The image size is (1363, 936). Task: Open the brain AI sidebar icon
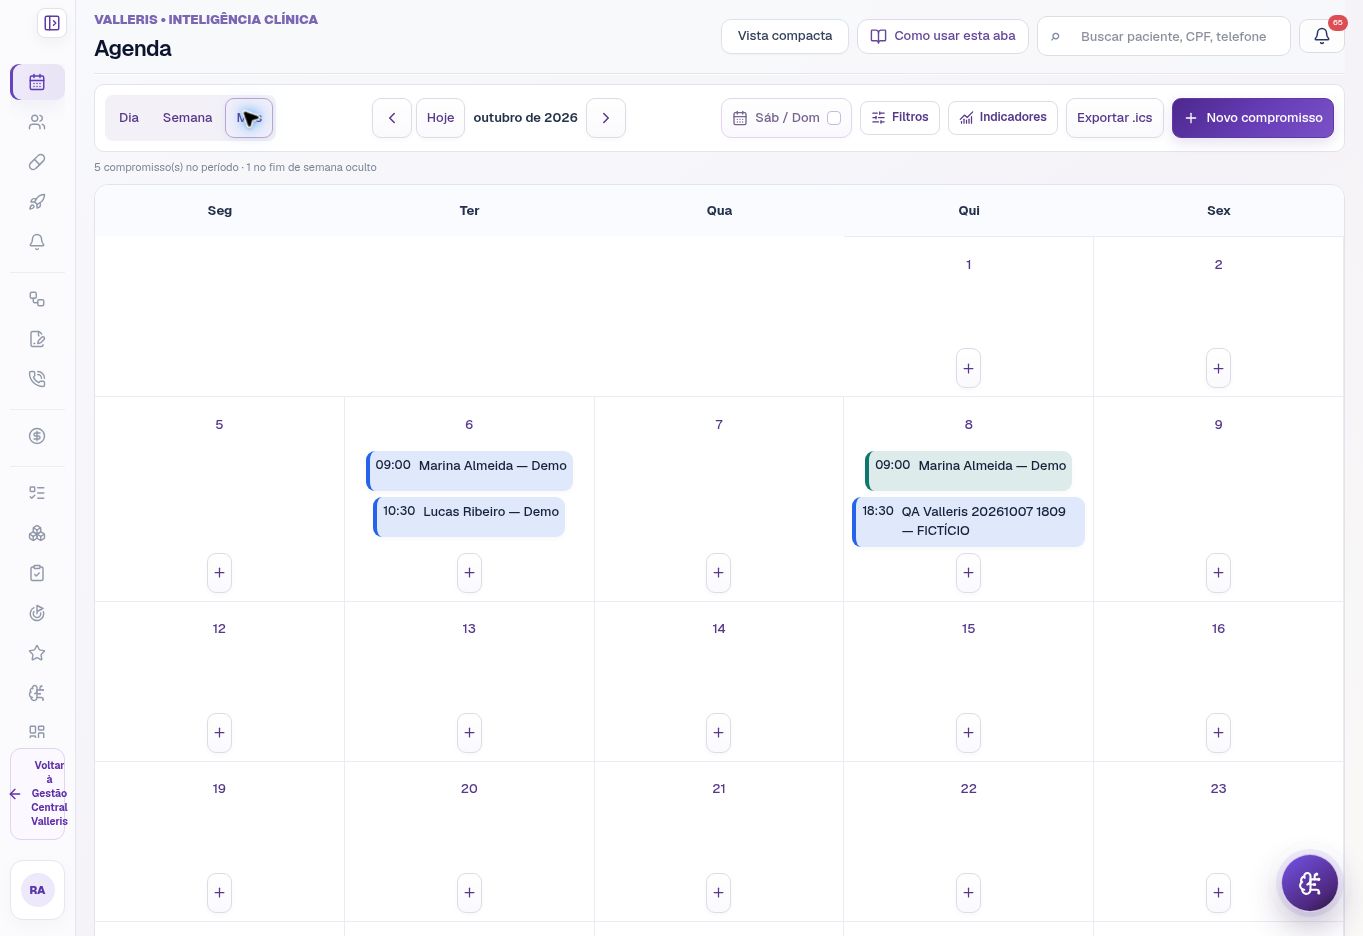click(37, 693)
